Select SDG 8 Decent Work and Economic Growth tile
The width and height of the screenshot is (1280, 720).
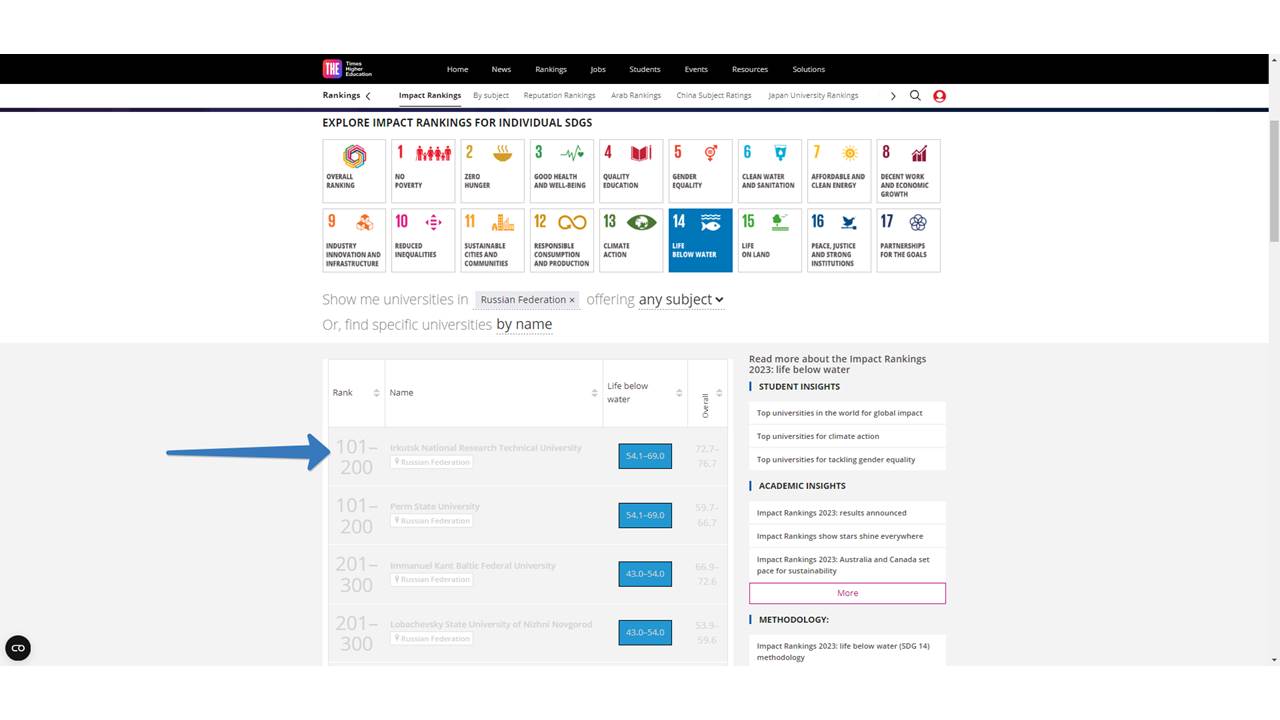point(908,171)
